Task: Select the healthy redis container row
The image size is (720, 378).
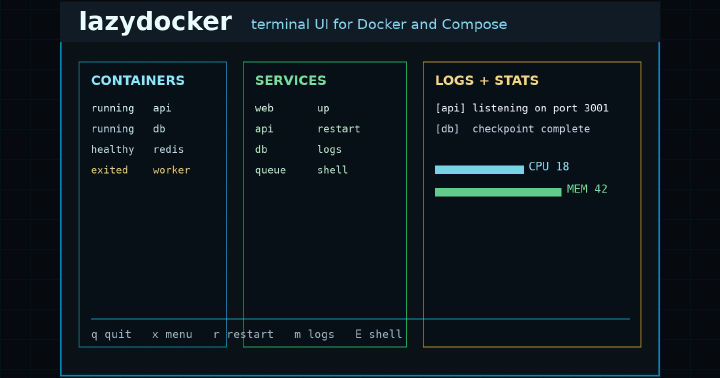Action: (137, 149)
